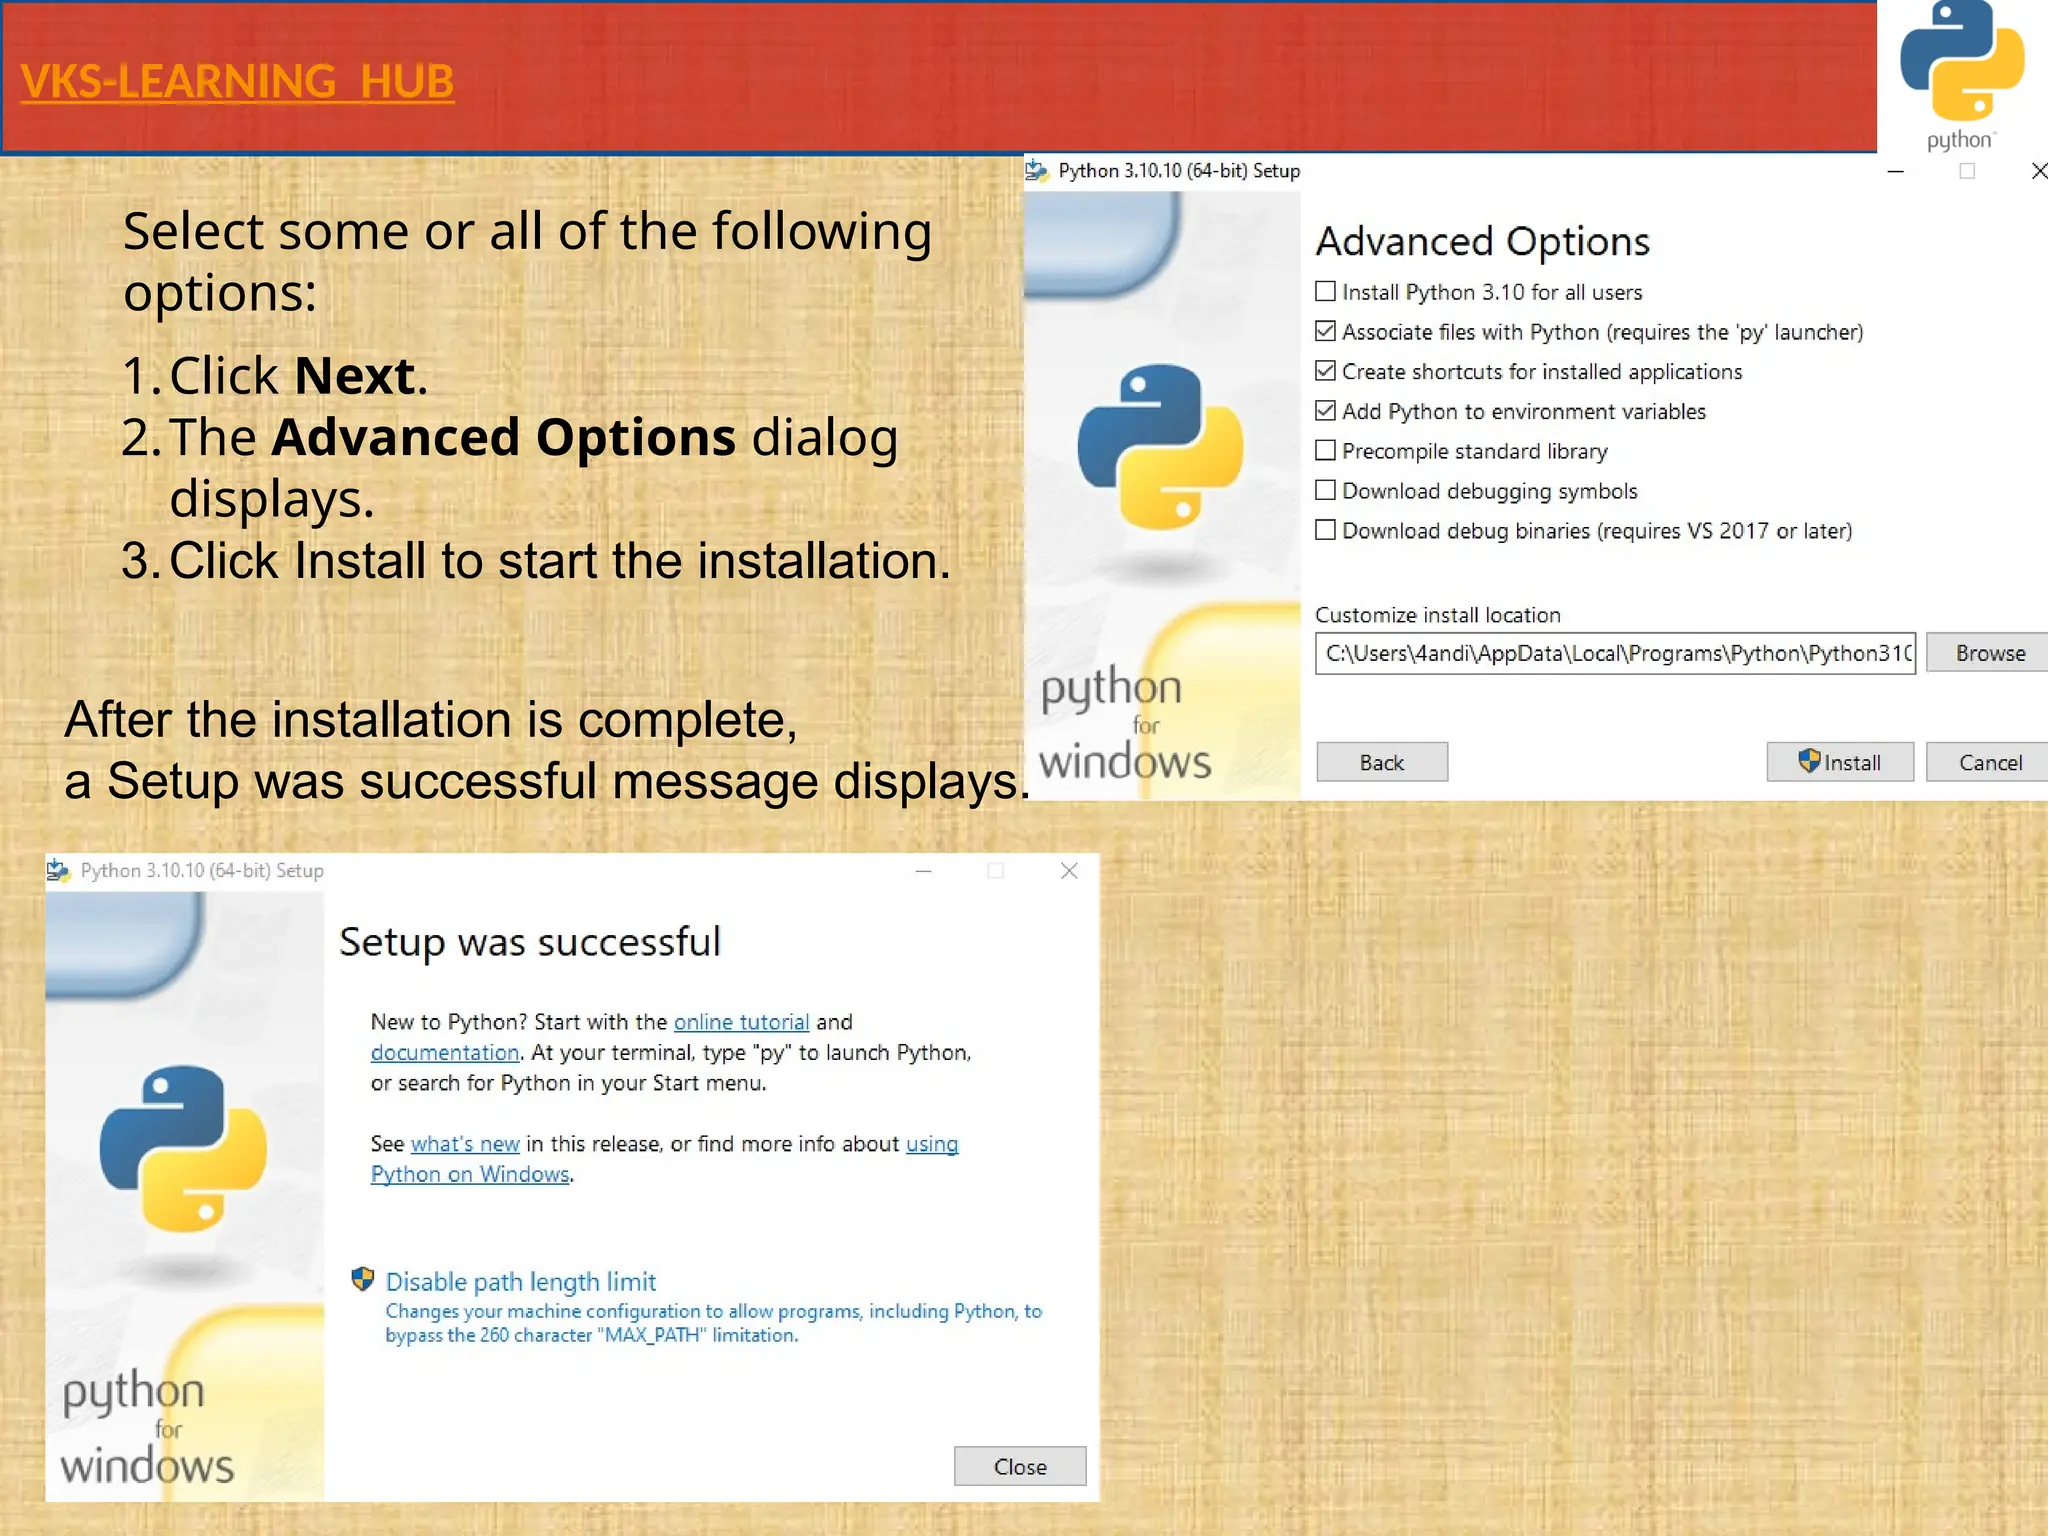Screen dimensions: 2048x1536
Task: Click shield icon beside Disable path length limit
Action: (363, 1280)
